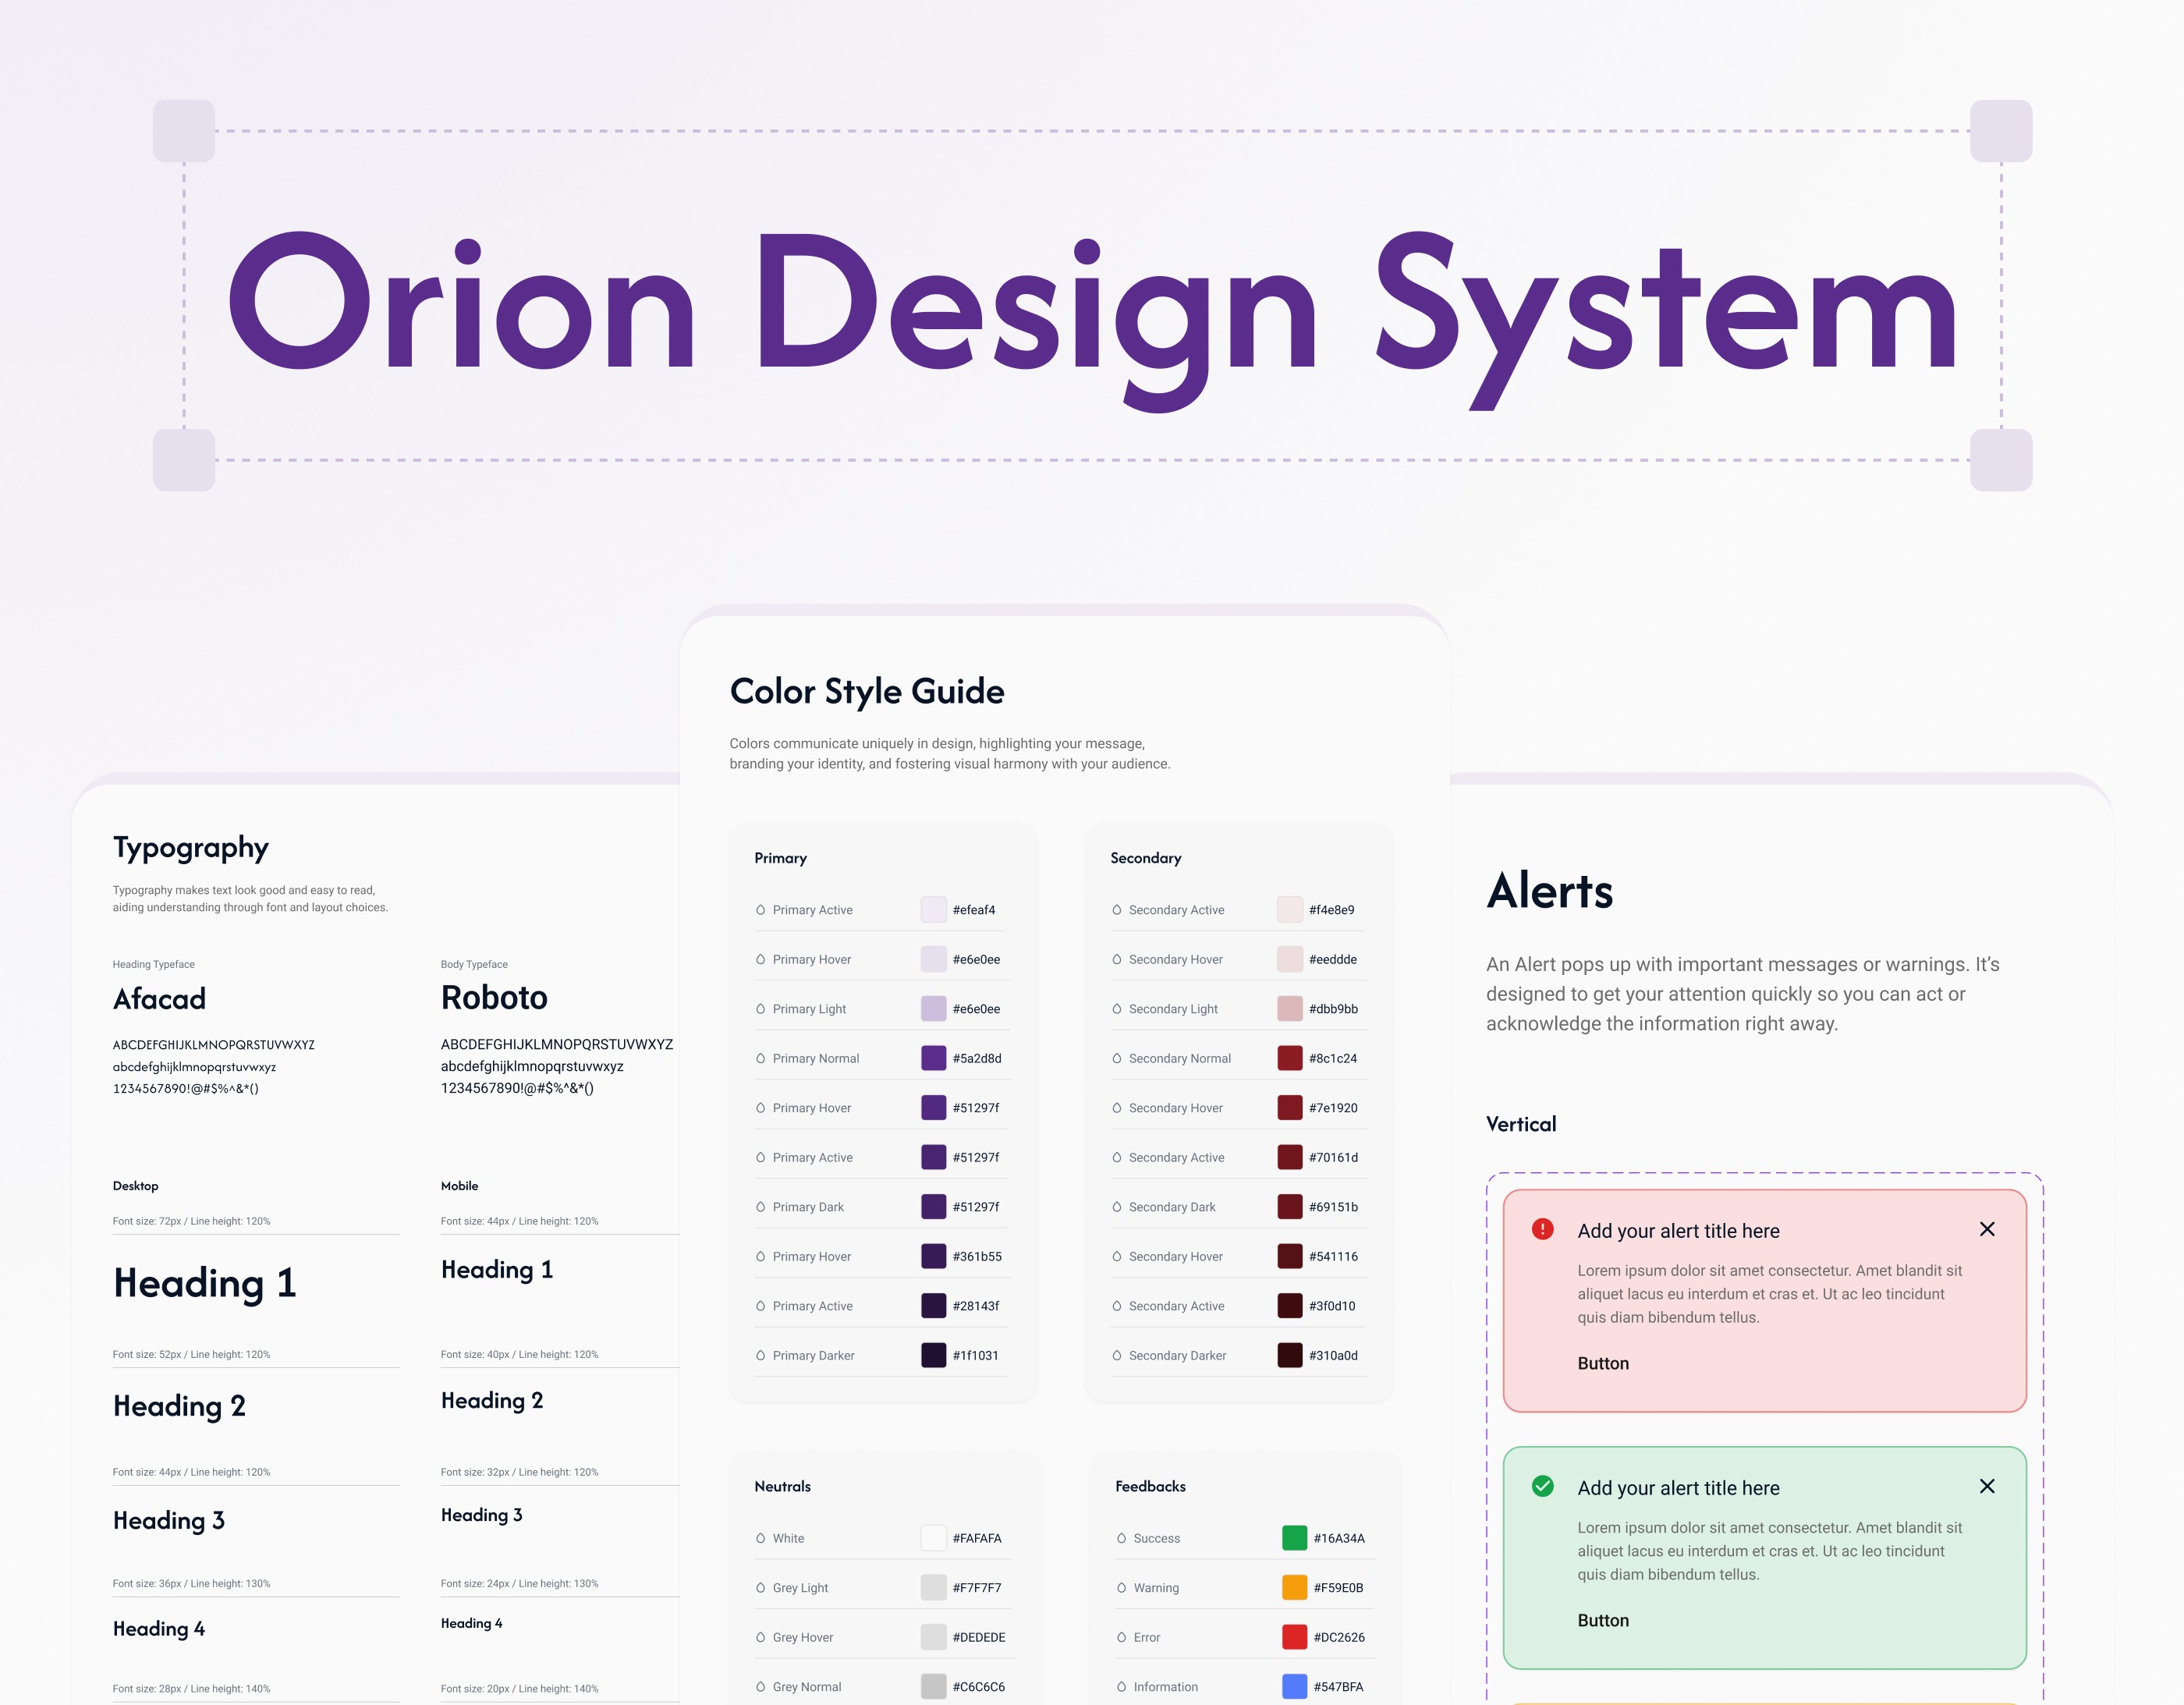Click the Color Style Guide heading

(x=866, y=691)
